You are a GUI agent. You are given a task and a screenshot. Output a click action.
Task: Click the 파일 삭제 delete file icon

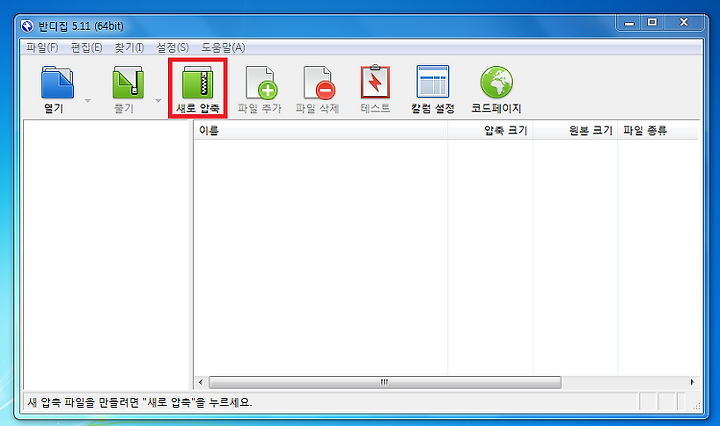pyautogui.click(x=319, y=83)
